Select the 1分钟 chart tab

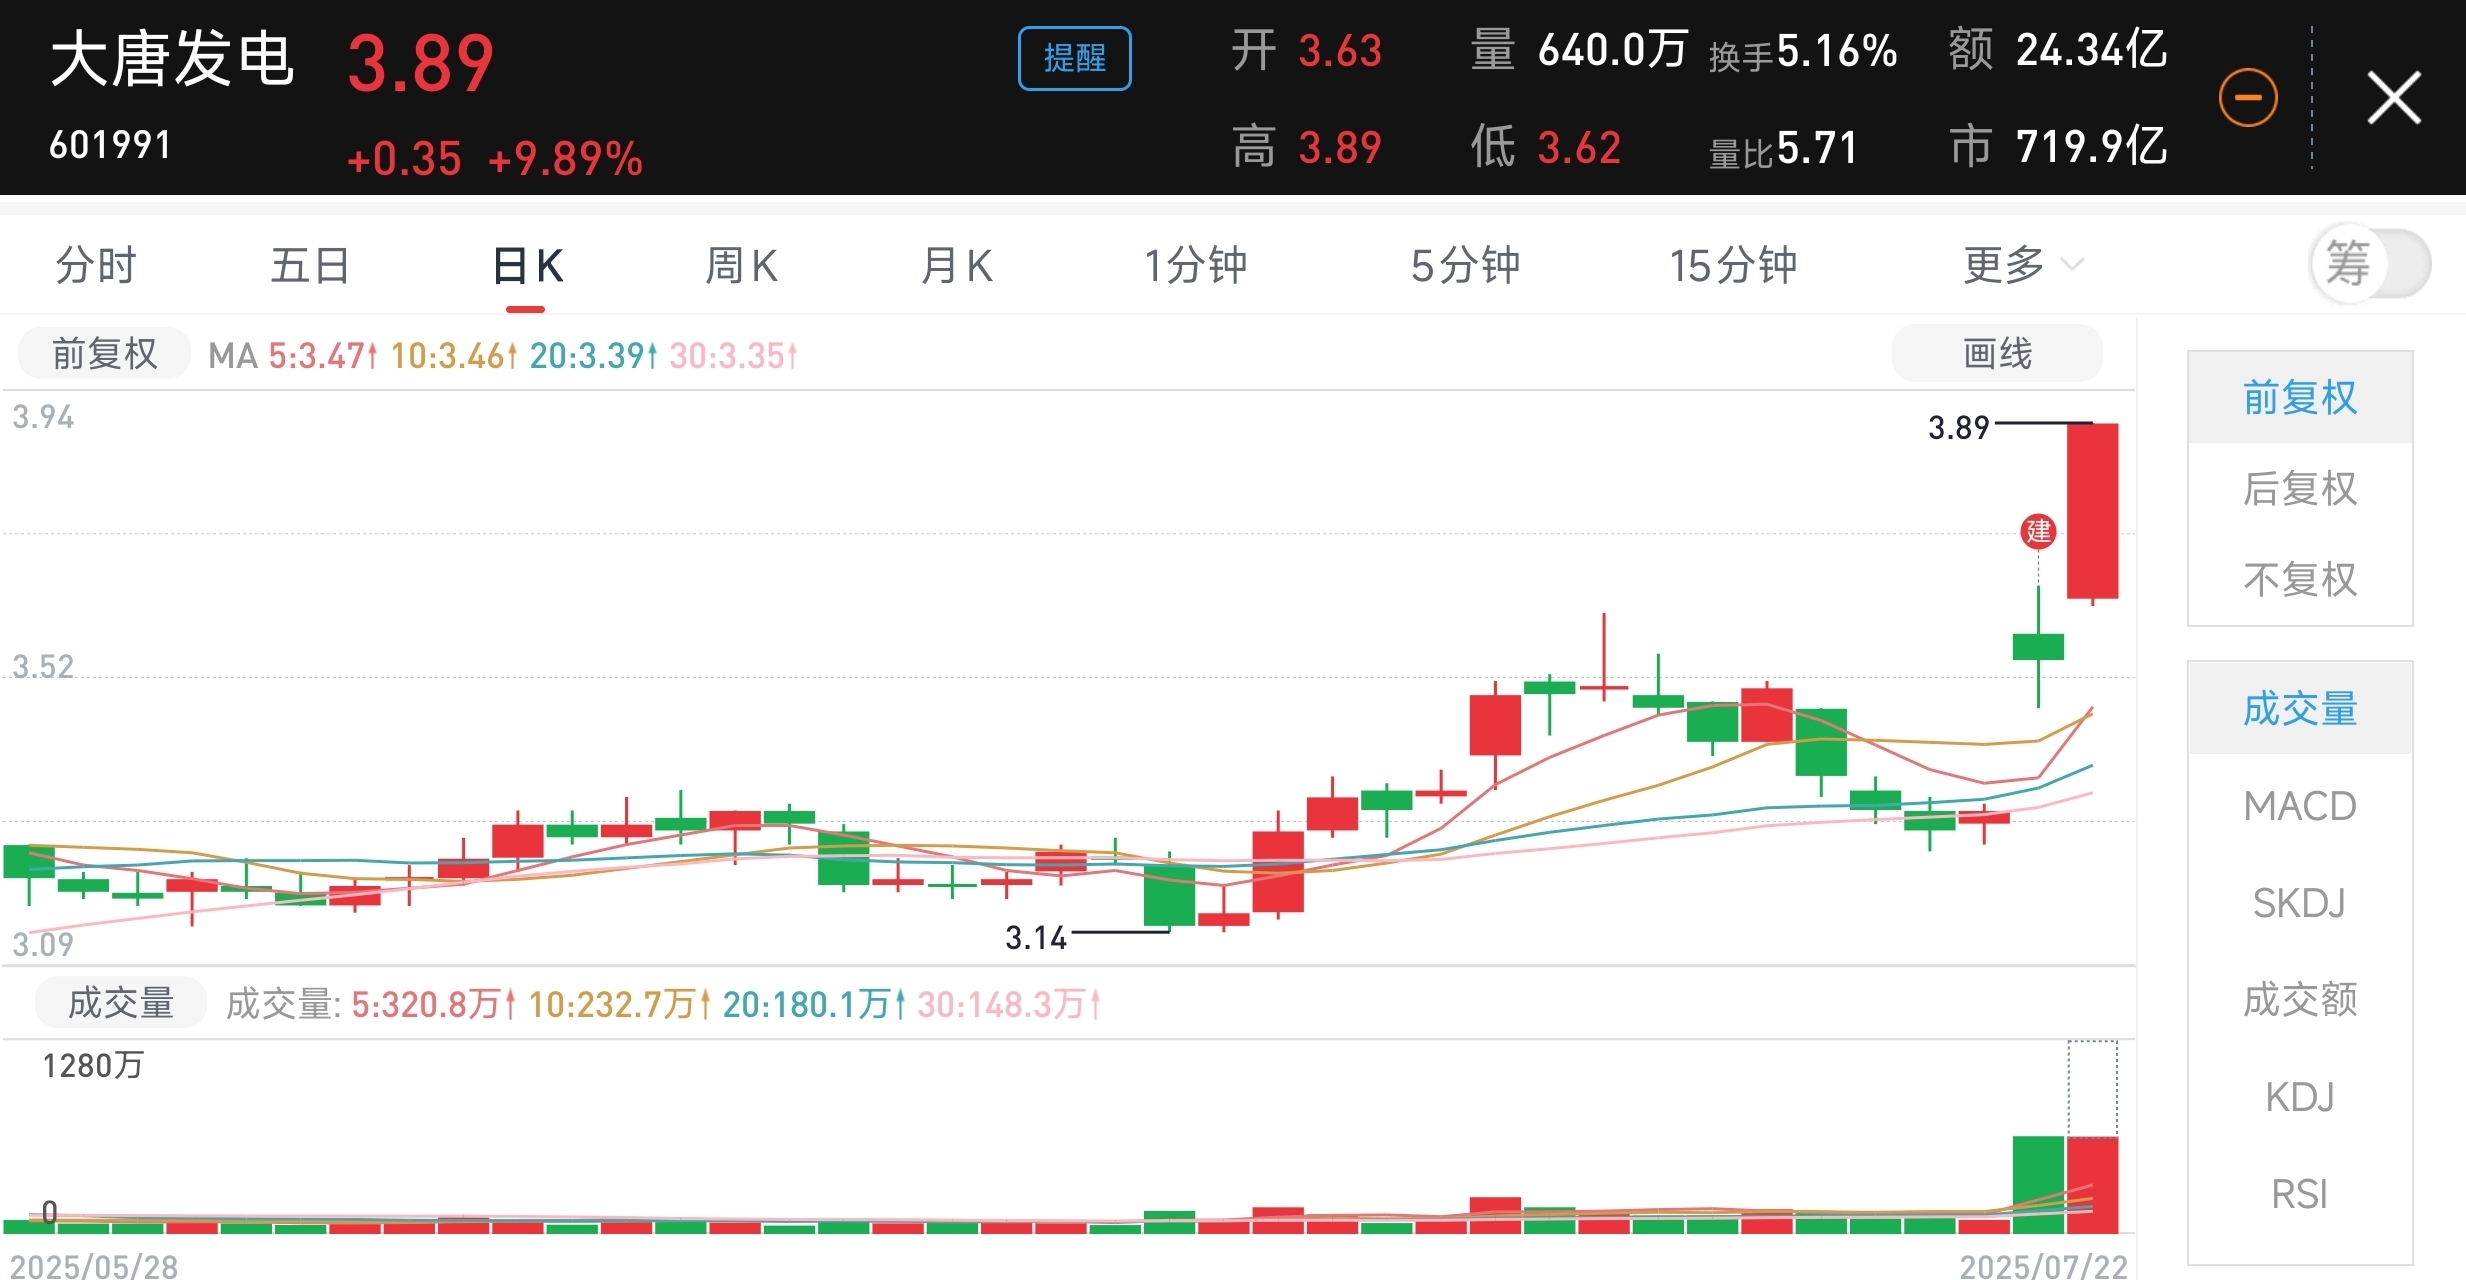coord(1196,266)
